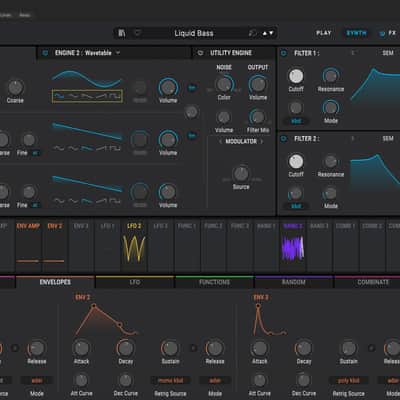Select ENV 3 modulation source slot
Image resolution: width=400 pixels, height=400 pixels.
tap(81, 245)
